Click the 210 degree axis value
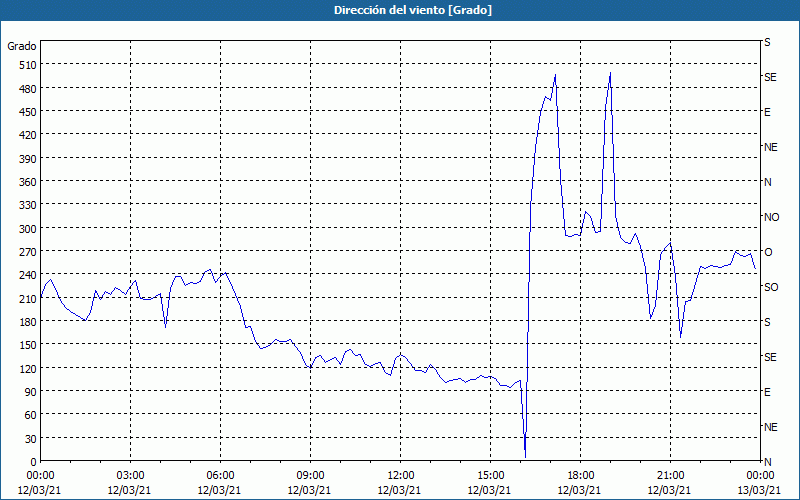The width and height of the screenshot is (800, 500). [x=28, y=299]
